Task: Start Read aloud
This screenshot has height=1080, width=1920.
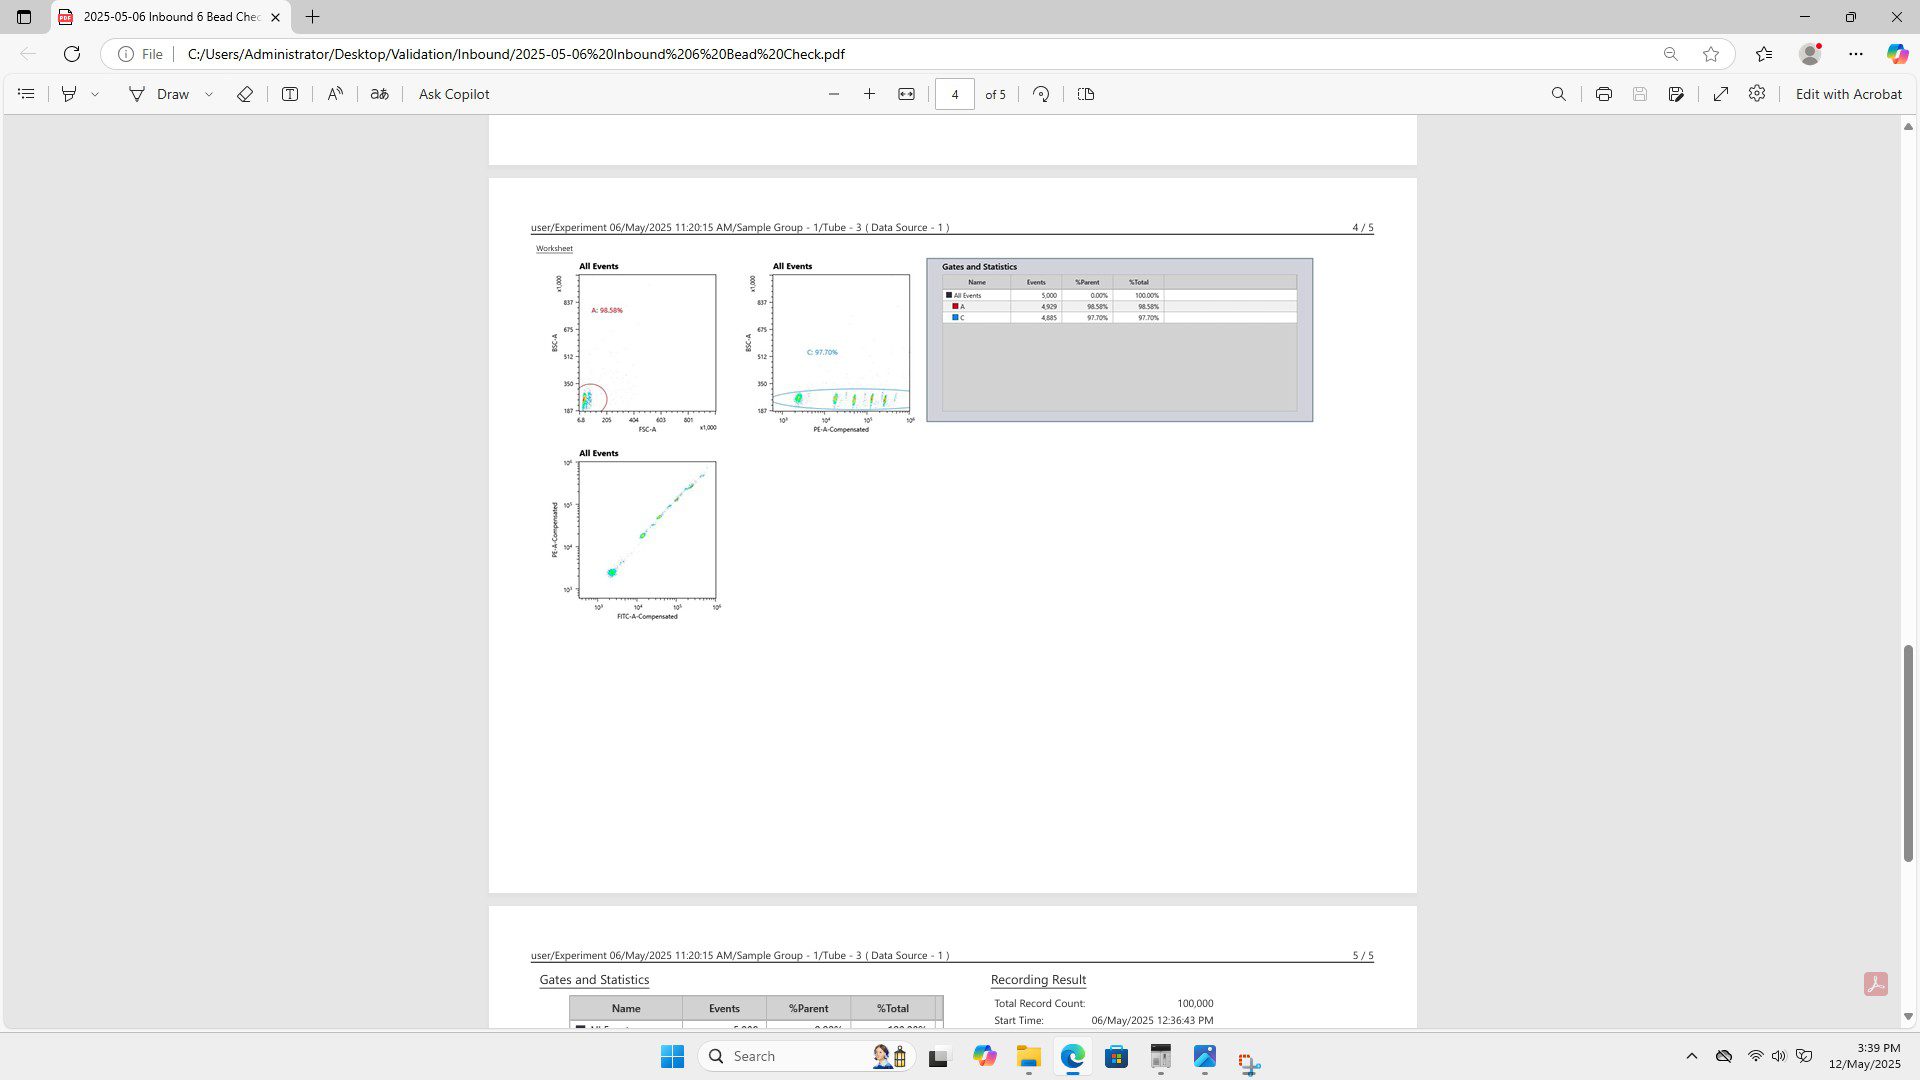Action: pos(335,94)
